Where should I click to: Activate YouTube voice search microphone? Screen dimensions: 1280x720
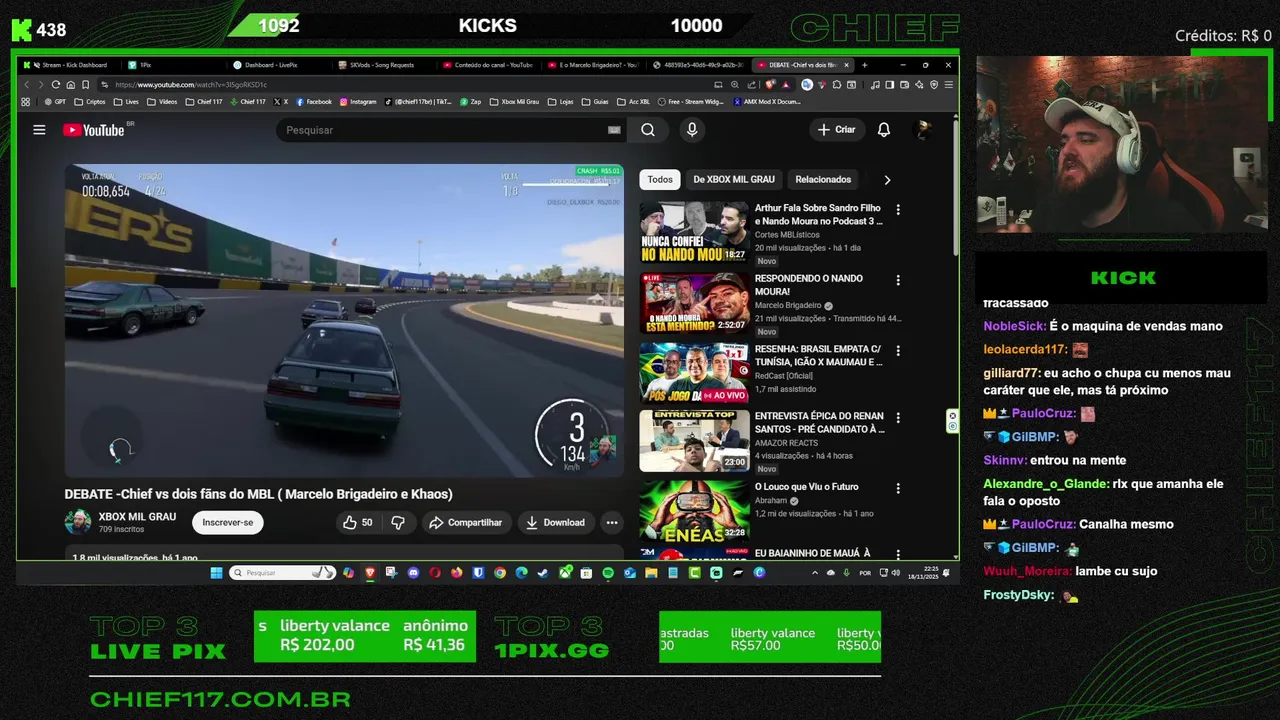691,130
